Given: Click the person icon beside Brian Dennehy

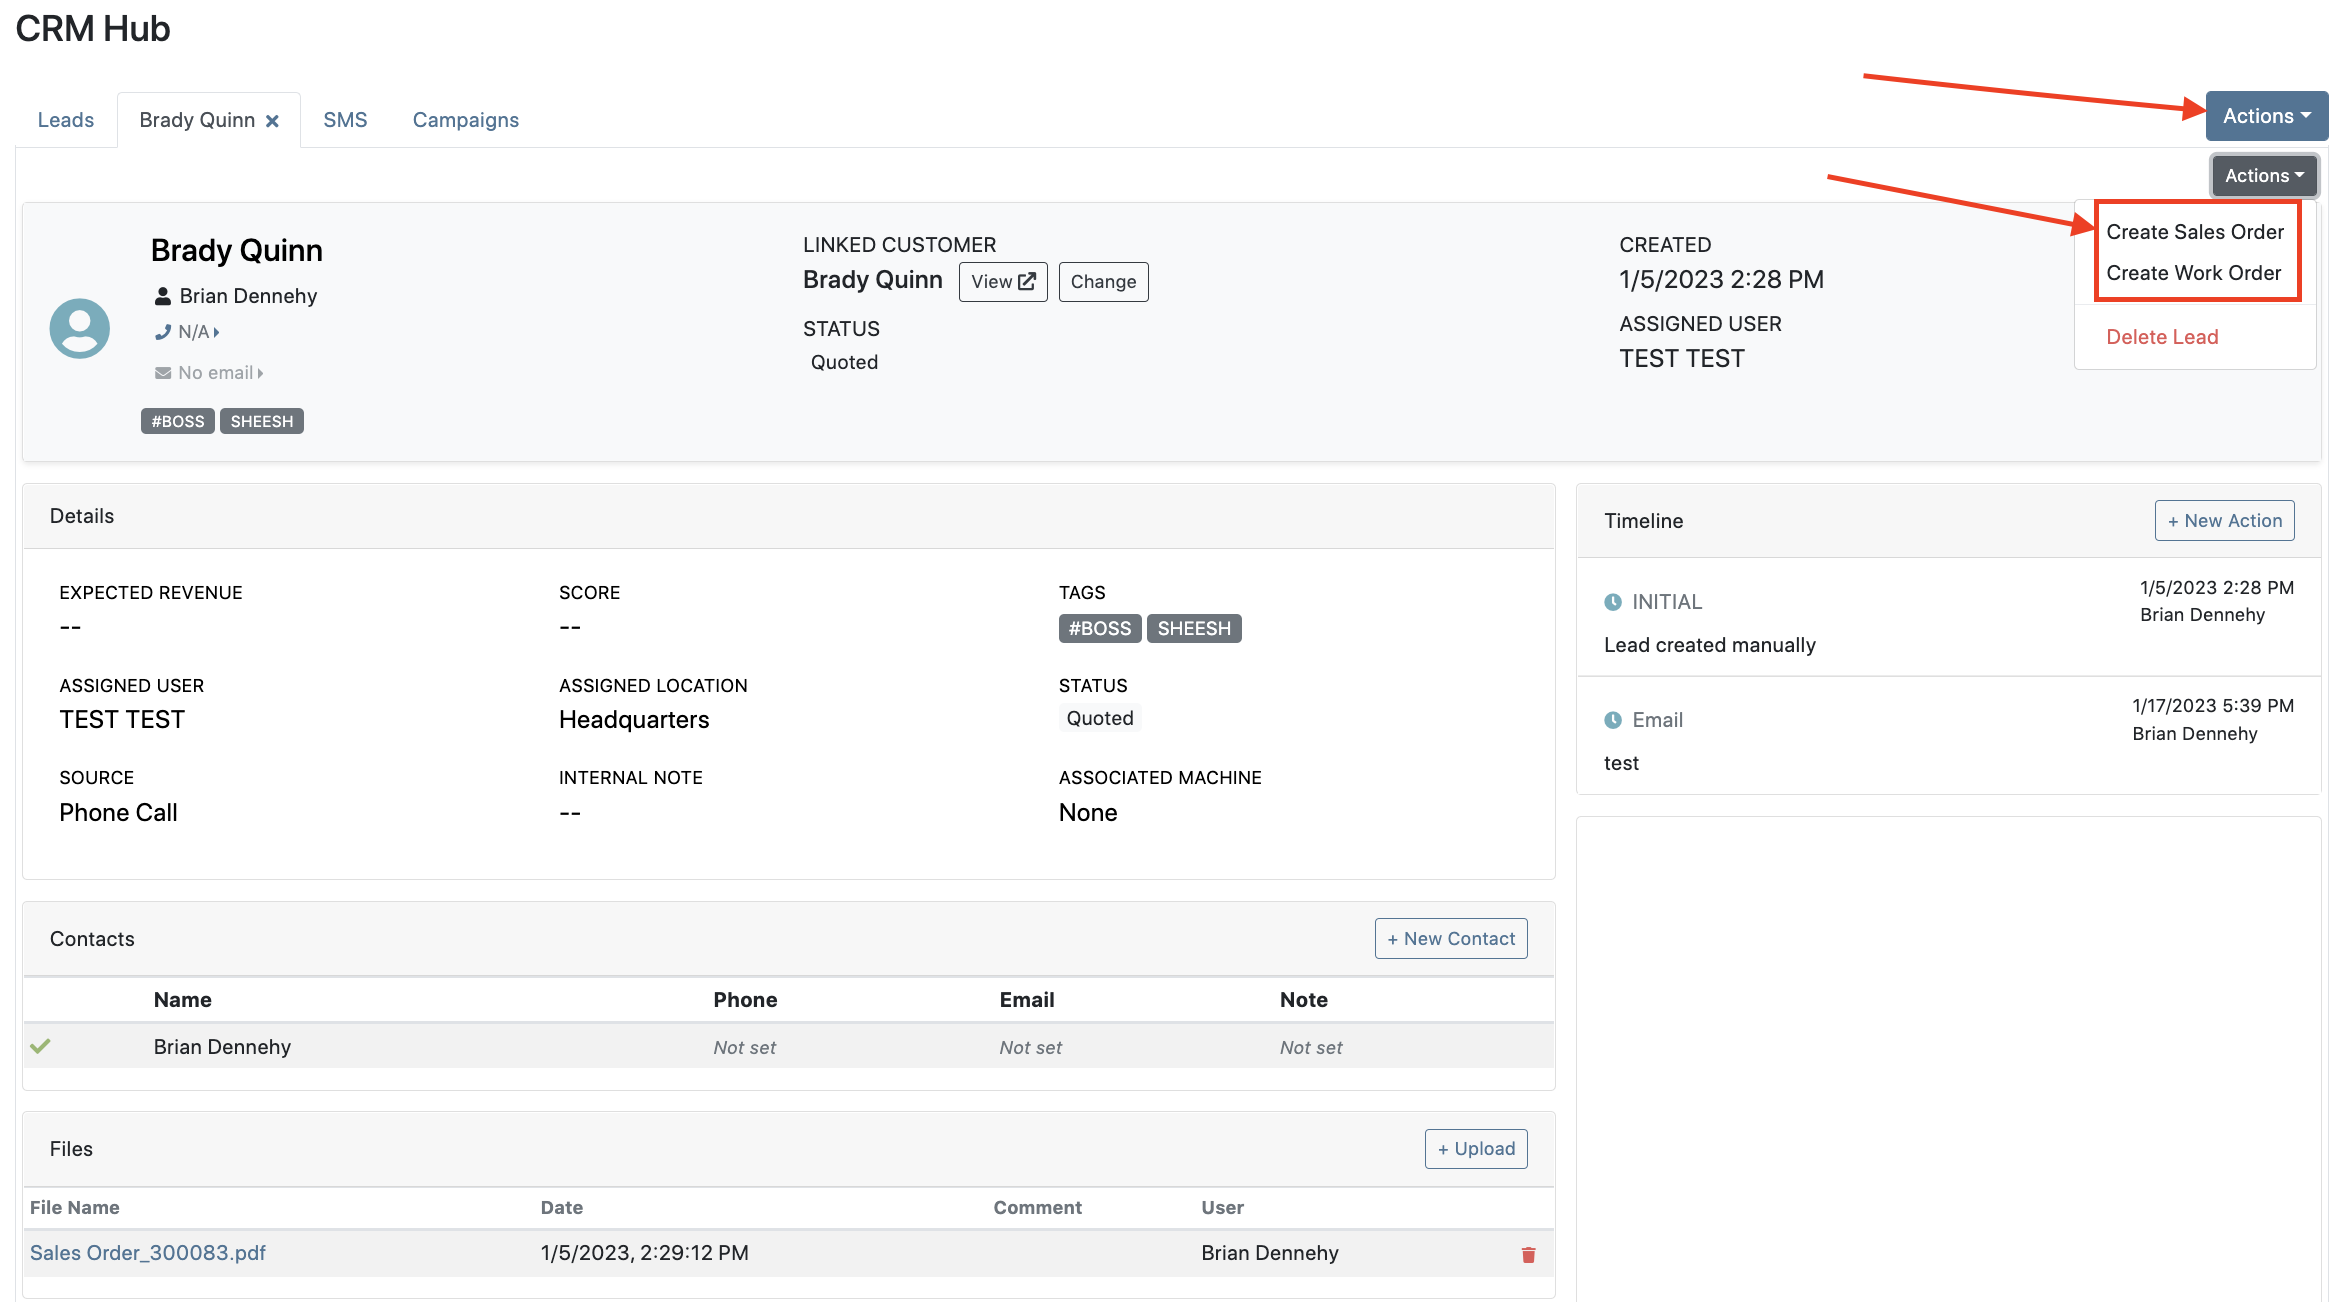Looking at the screenshot, I should pyautogui.click(x=163, y=296).
